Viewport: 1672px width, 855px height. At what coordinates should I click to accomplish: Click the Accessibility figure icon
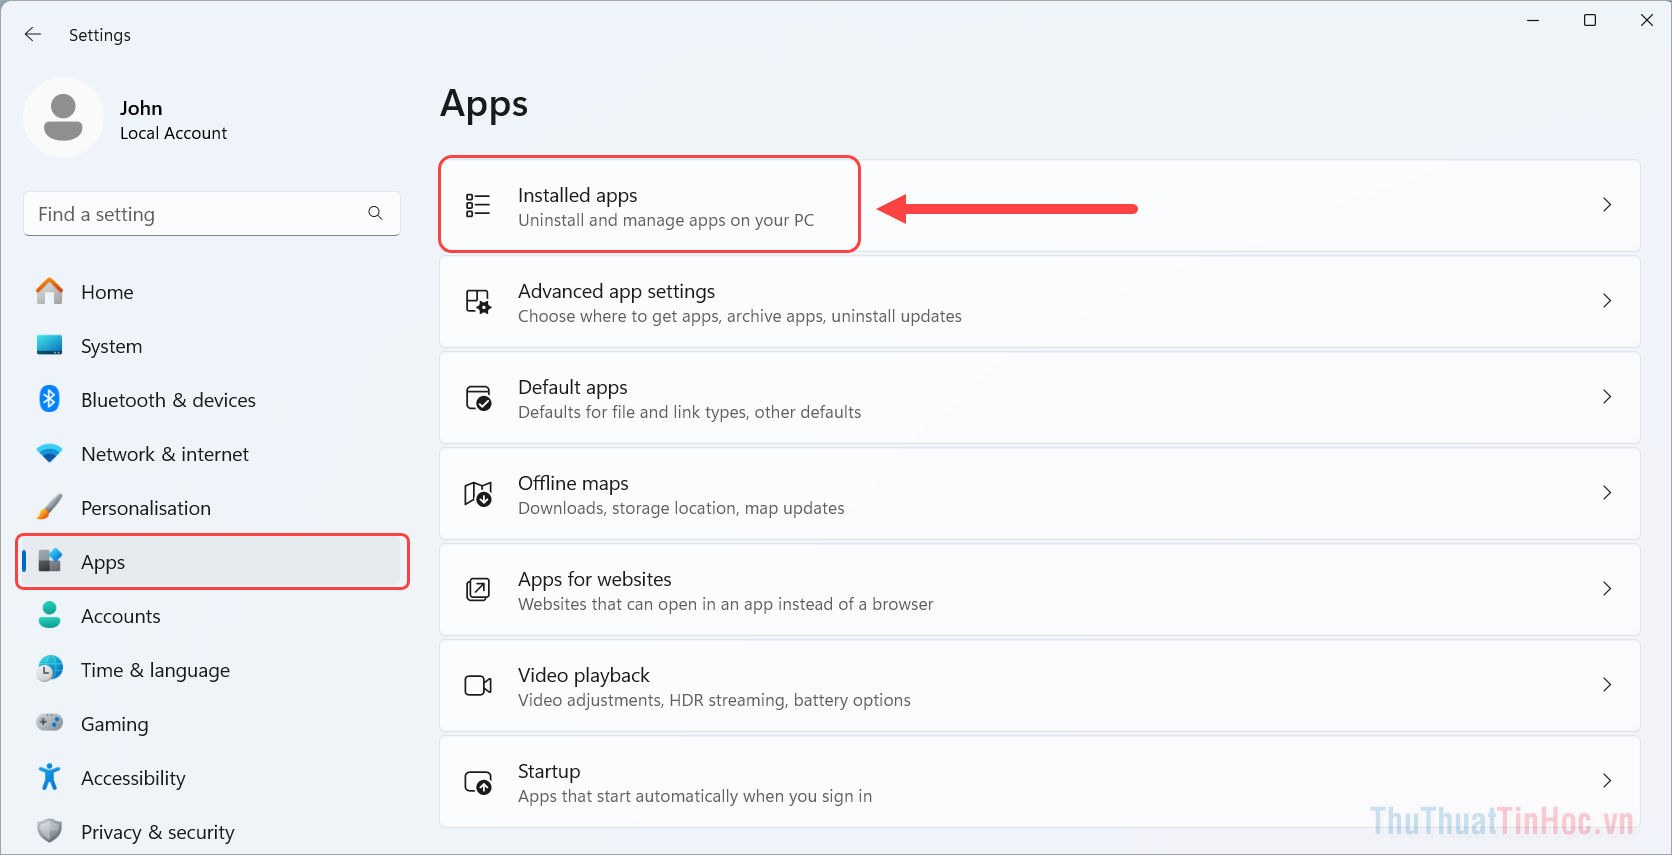click(49, 777)
